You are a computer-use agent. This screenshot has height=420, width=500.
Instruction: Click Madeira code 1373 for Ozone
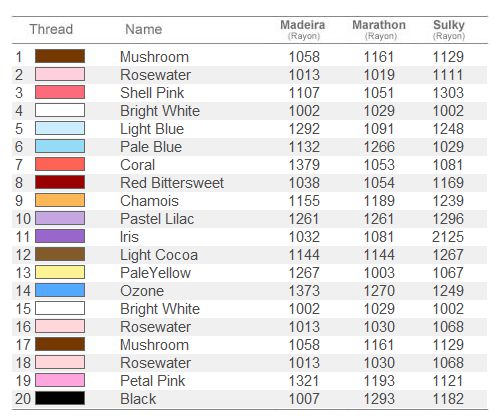click(x=304, y=291)
